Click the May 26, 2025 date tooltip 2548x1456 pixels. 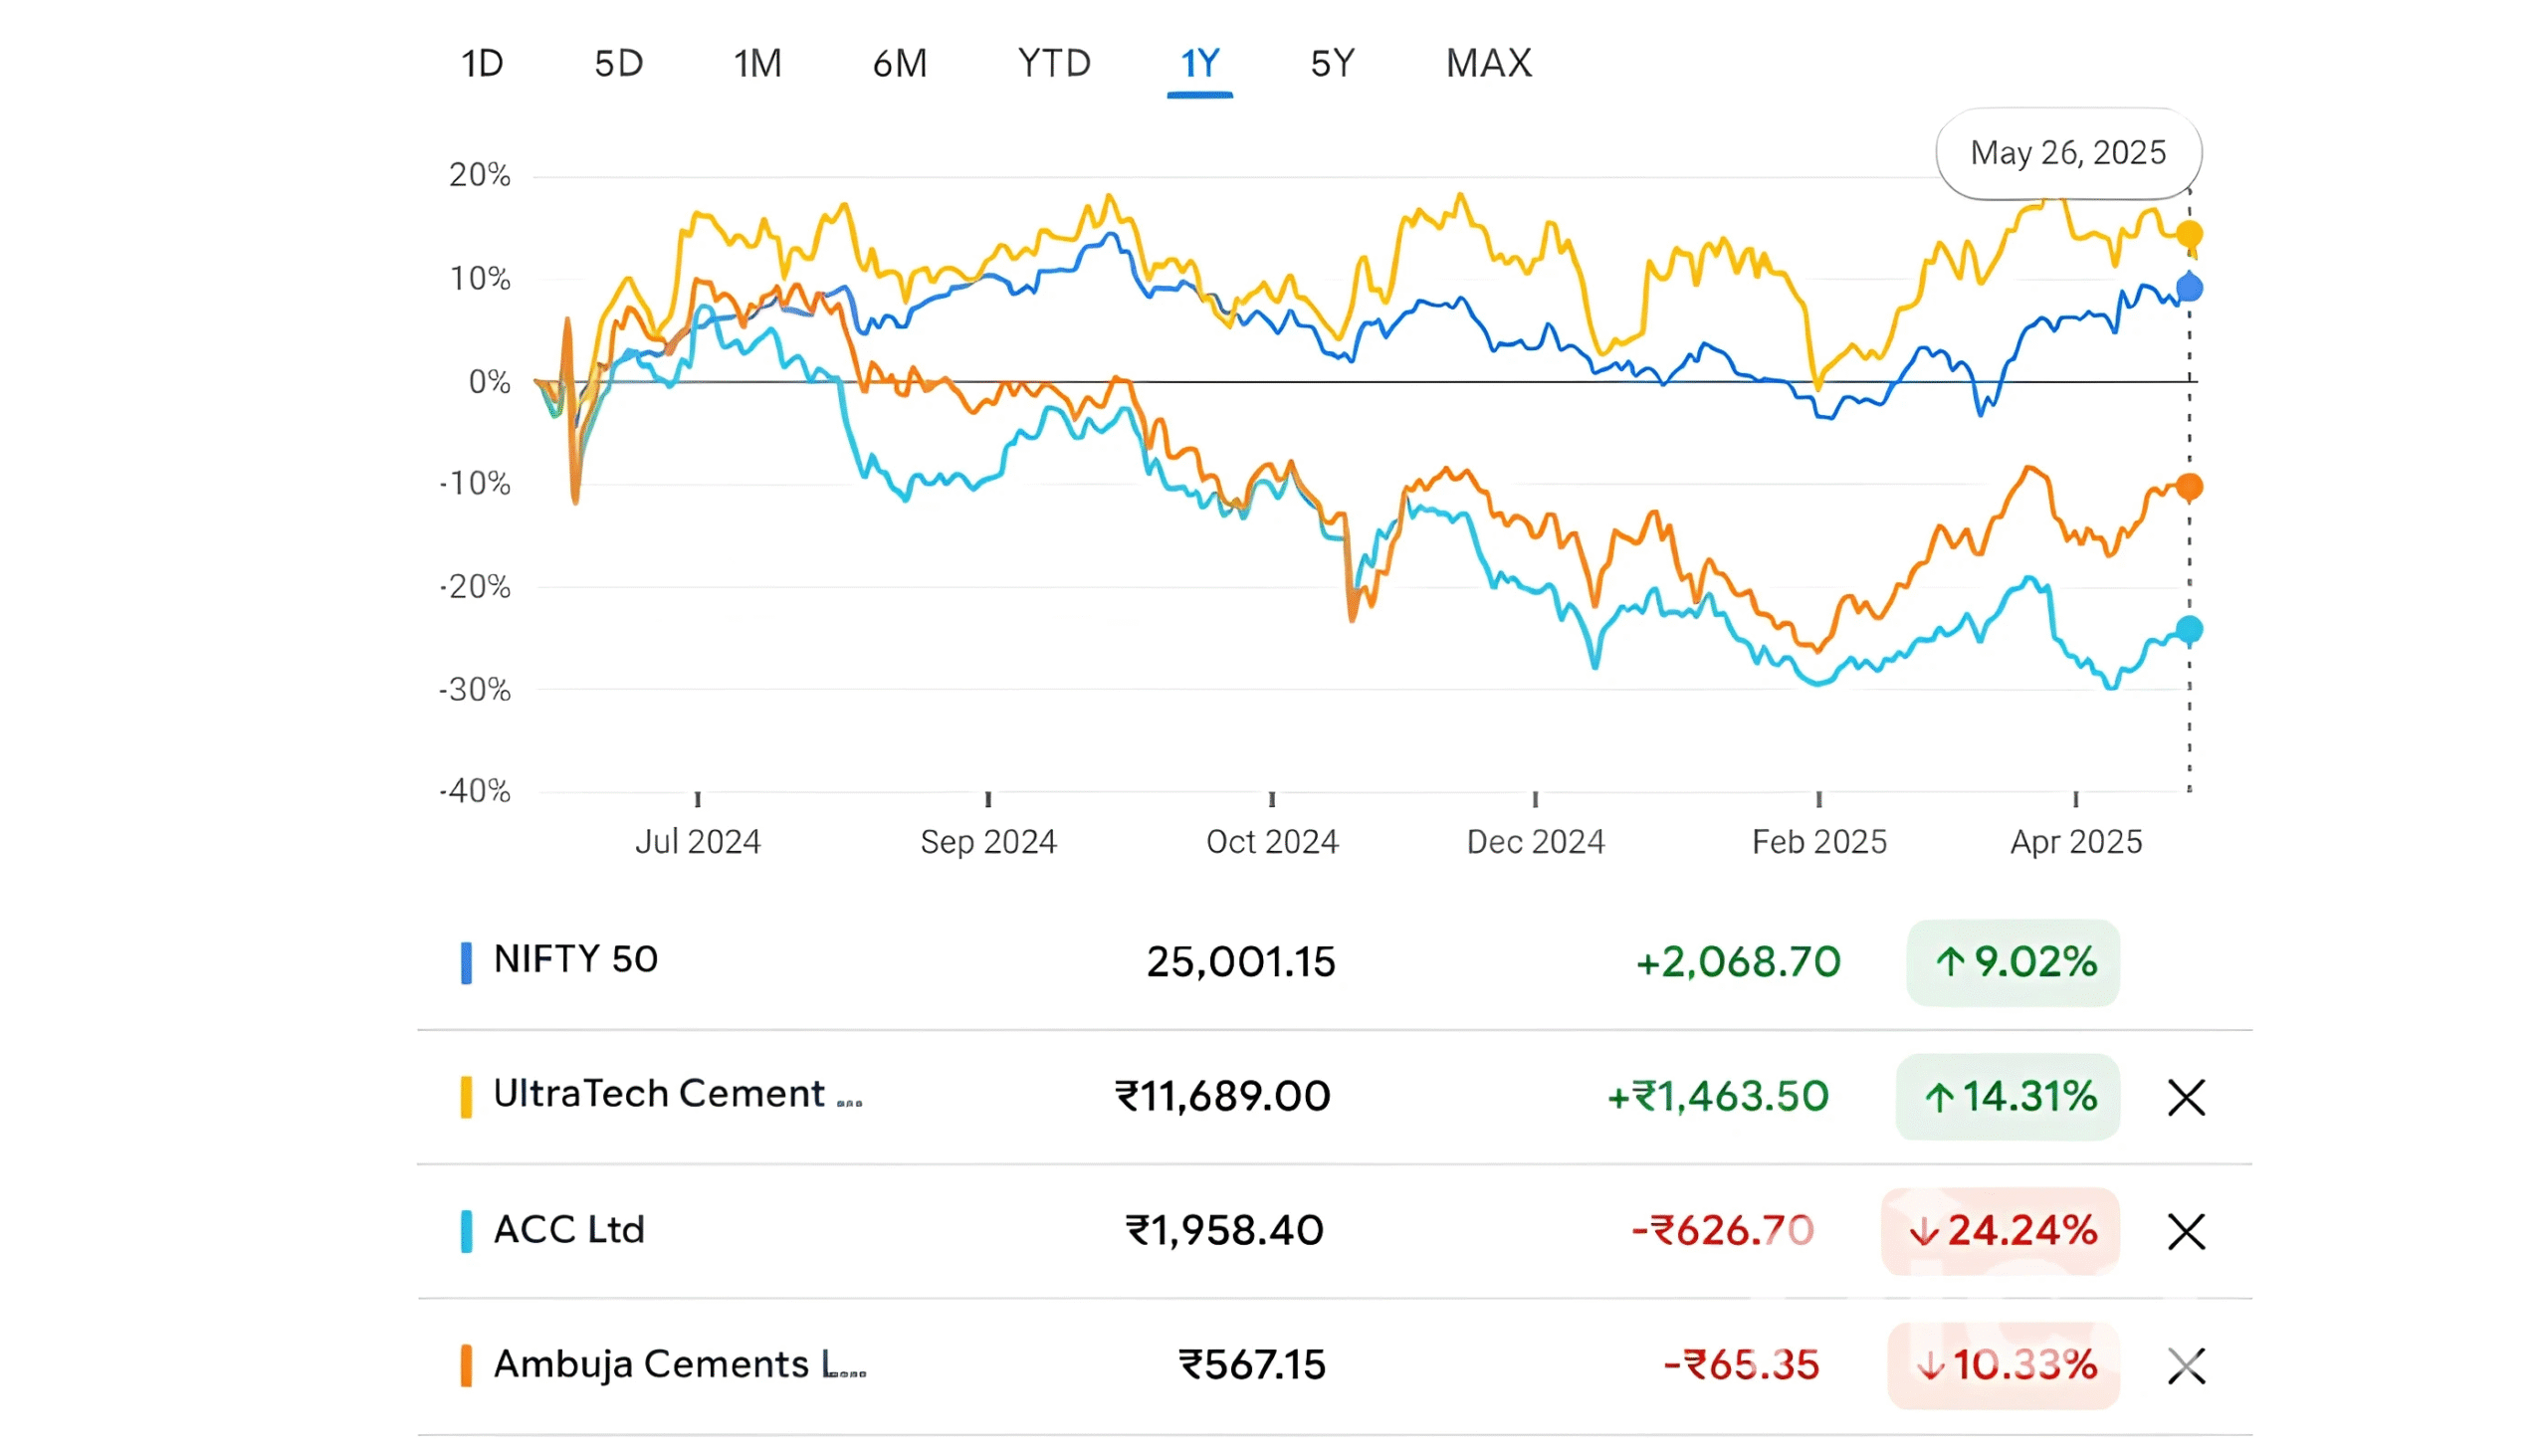point(2068,153)
